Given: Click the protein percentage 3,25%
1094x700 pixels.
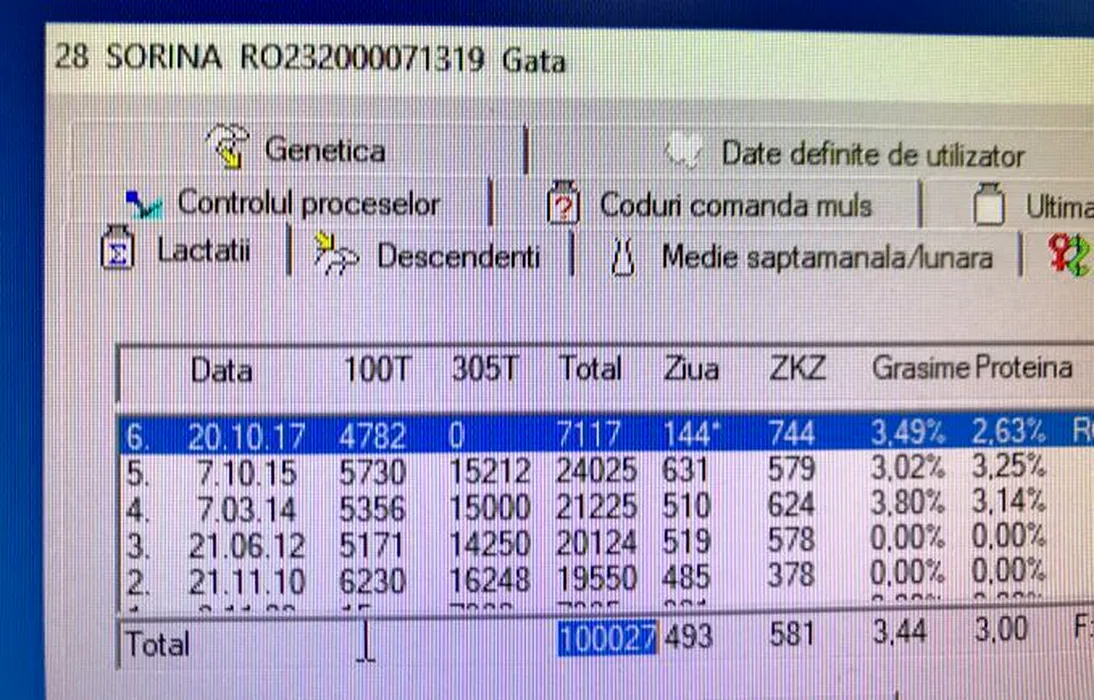Looking at the screenshot, I should (1009, 465).
